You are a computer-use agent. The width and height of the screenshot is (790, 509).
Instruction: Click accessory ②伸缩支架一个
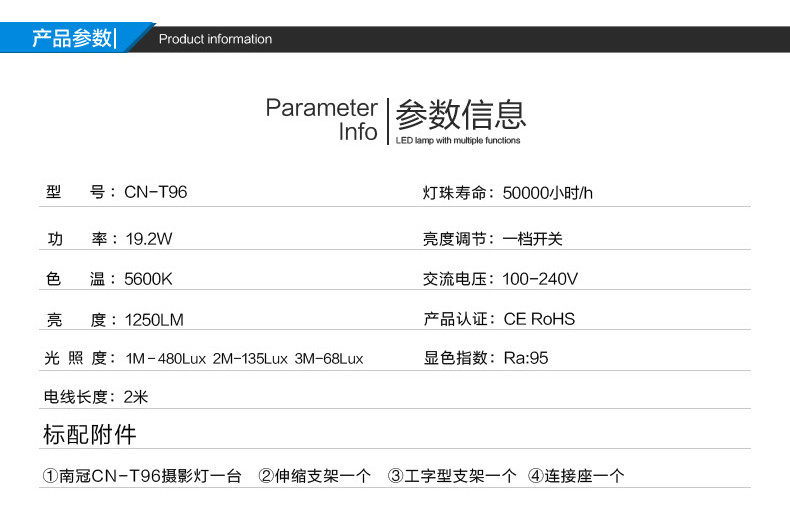point(314,476)
